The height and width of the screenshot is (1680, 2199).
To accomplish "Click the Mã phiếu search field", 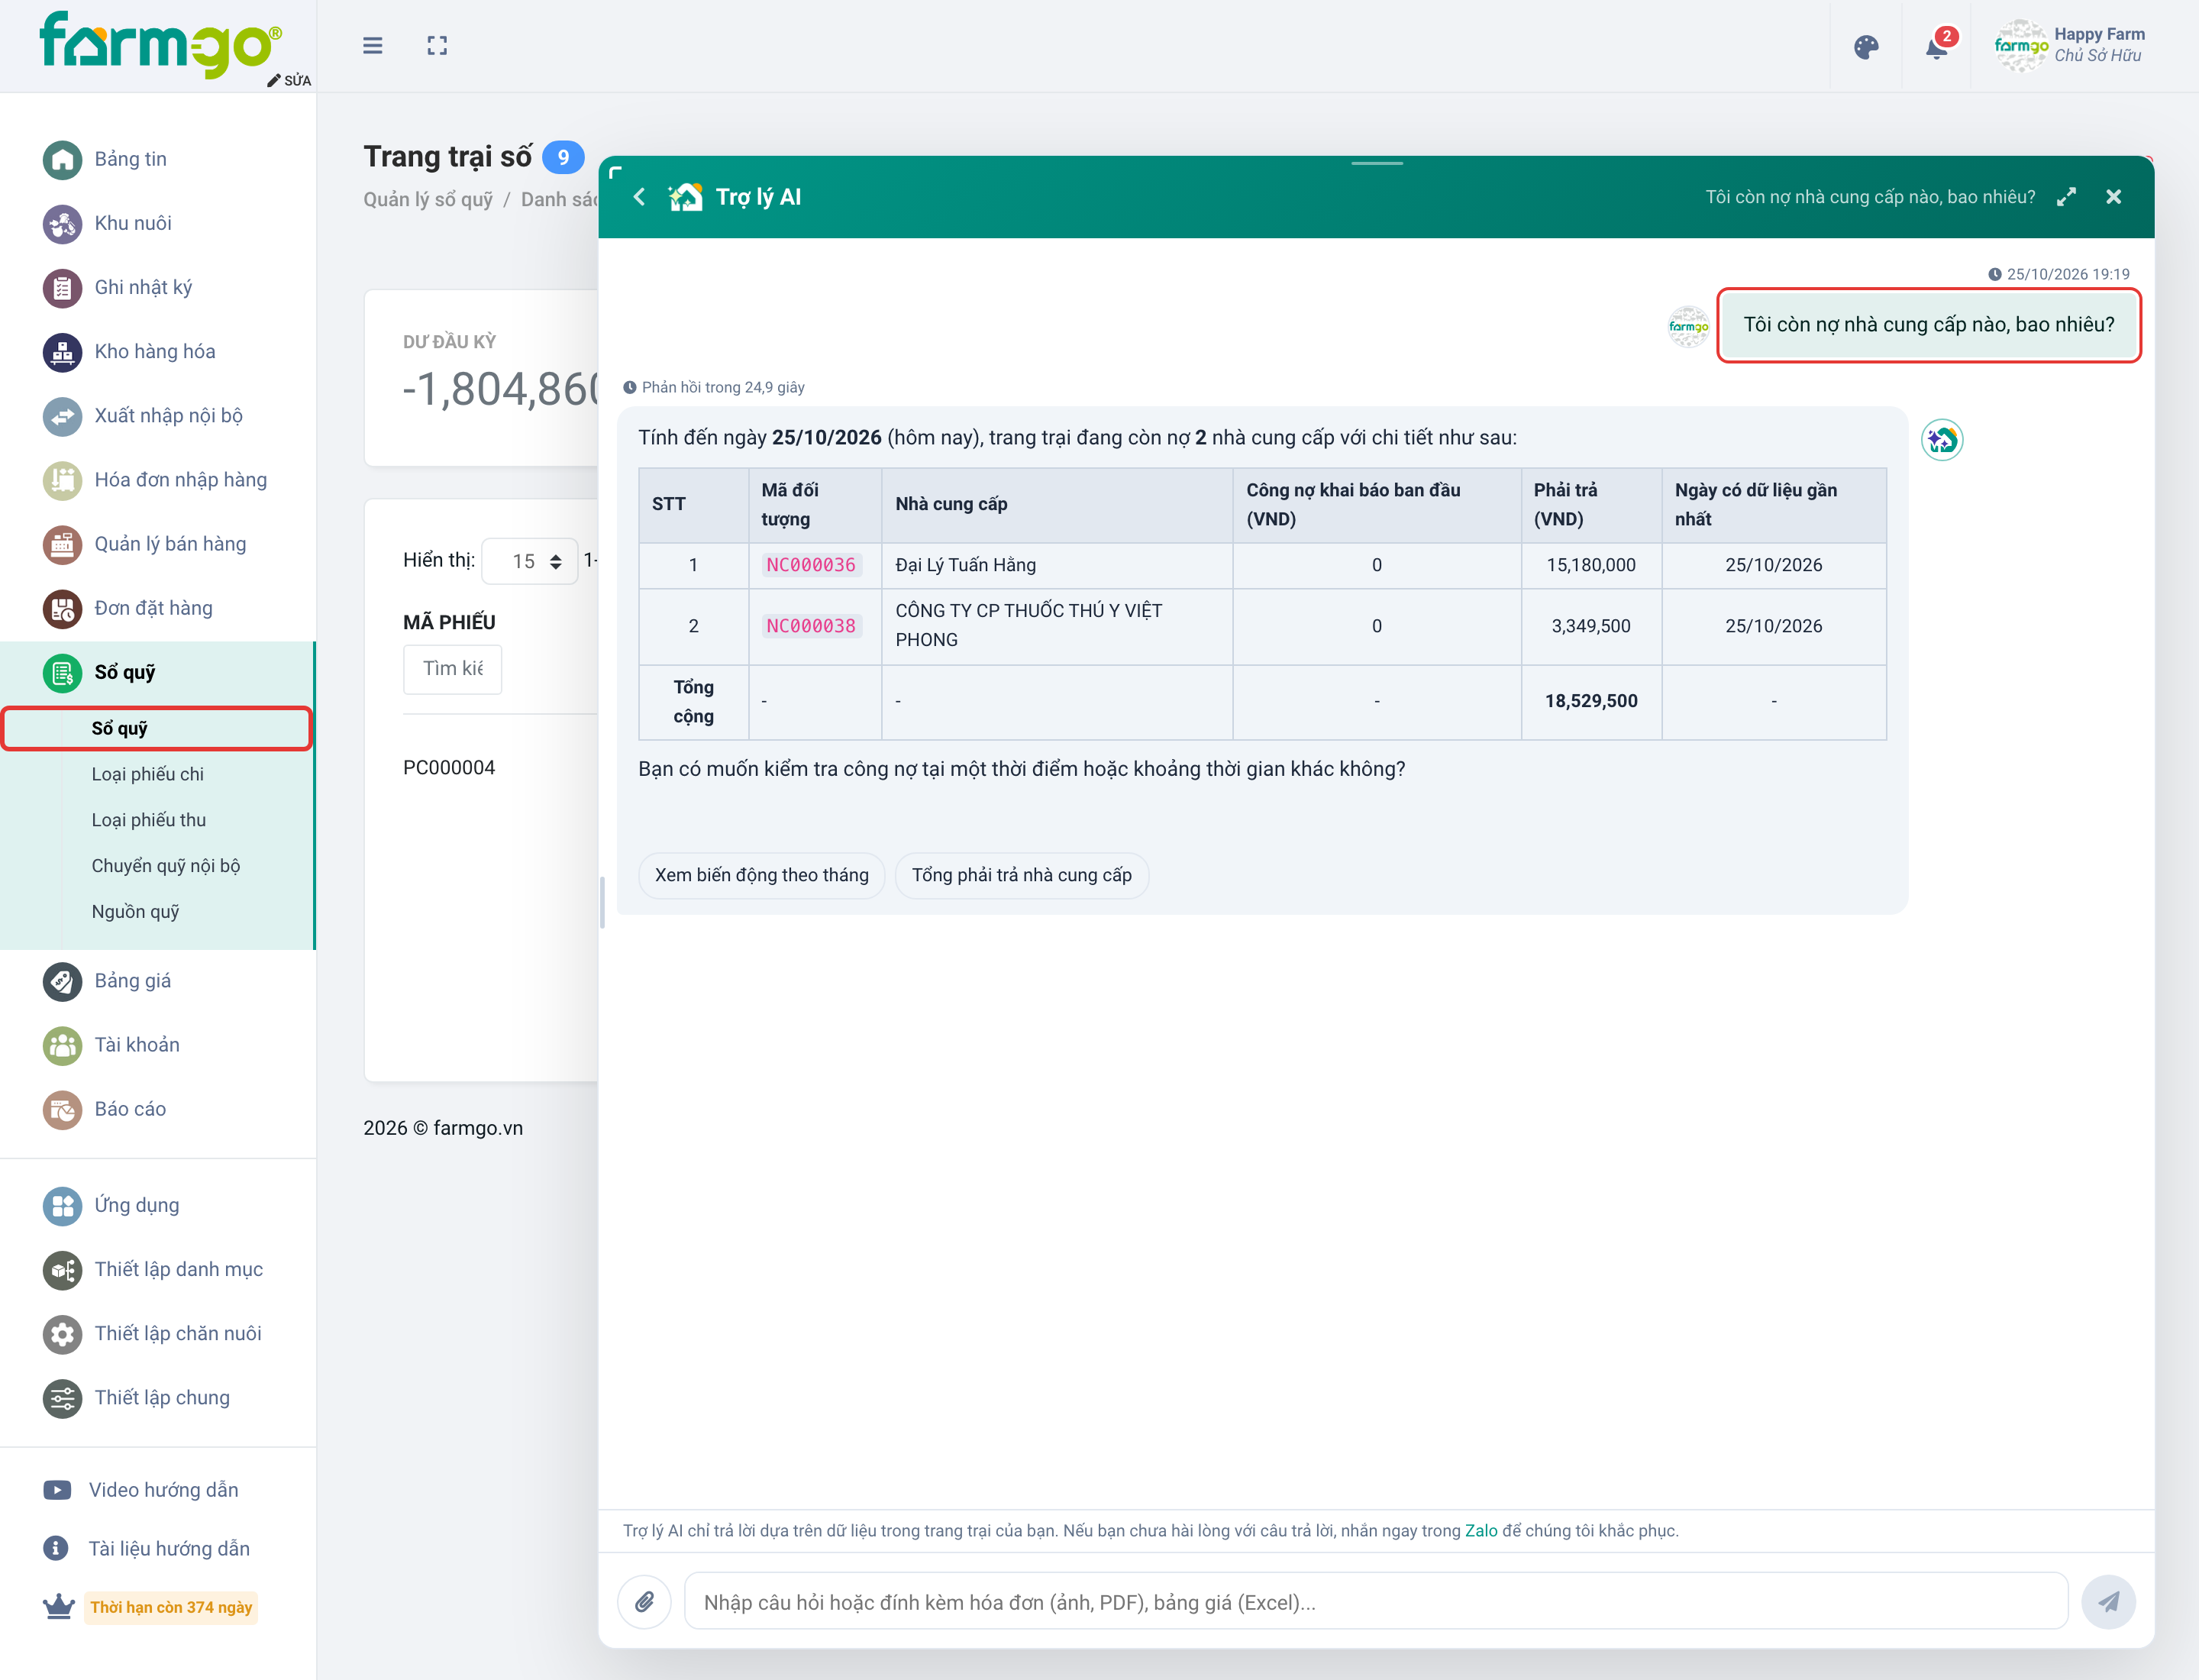I will click(453, 669).
